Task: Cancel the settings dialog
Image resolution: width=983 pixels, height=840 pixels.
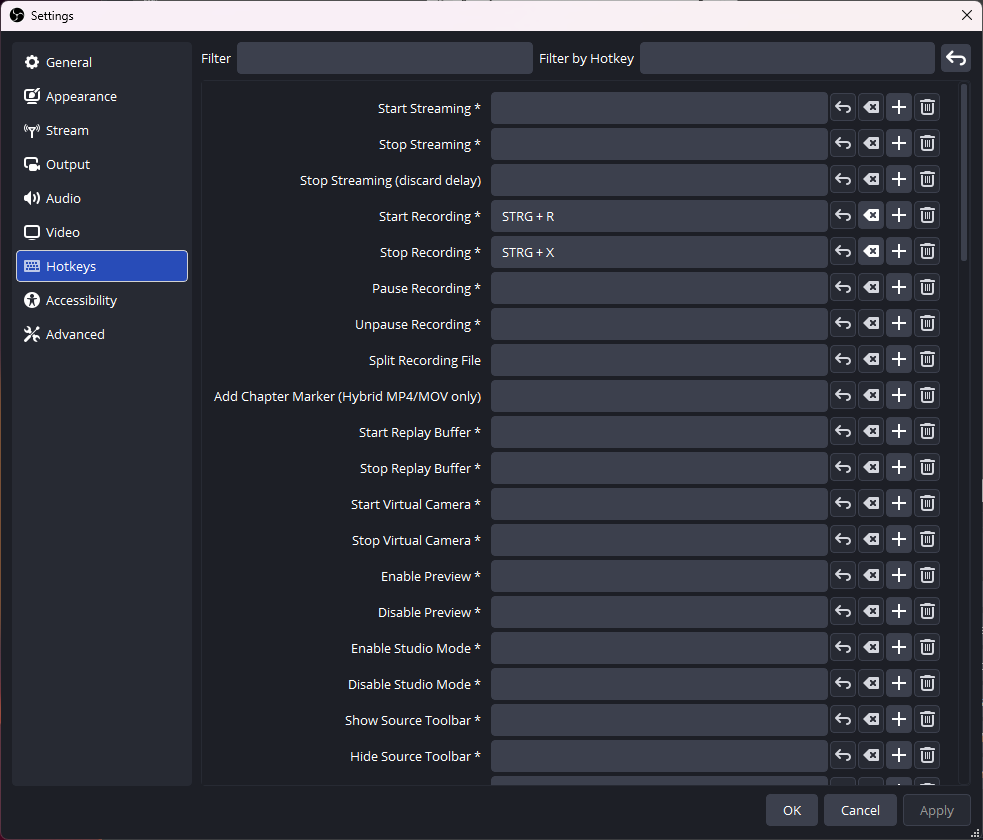Action: 859,810
